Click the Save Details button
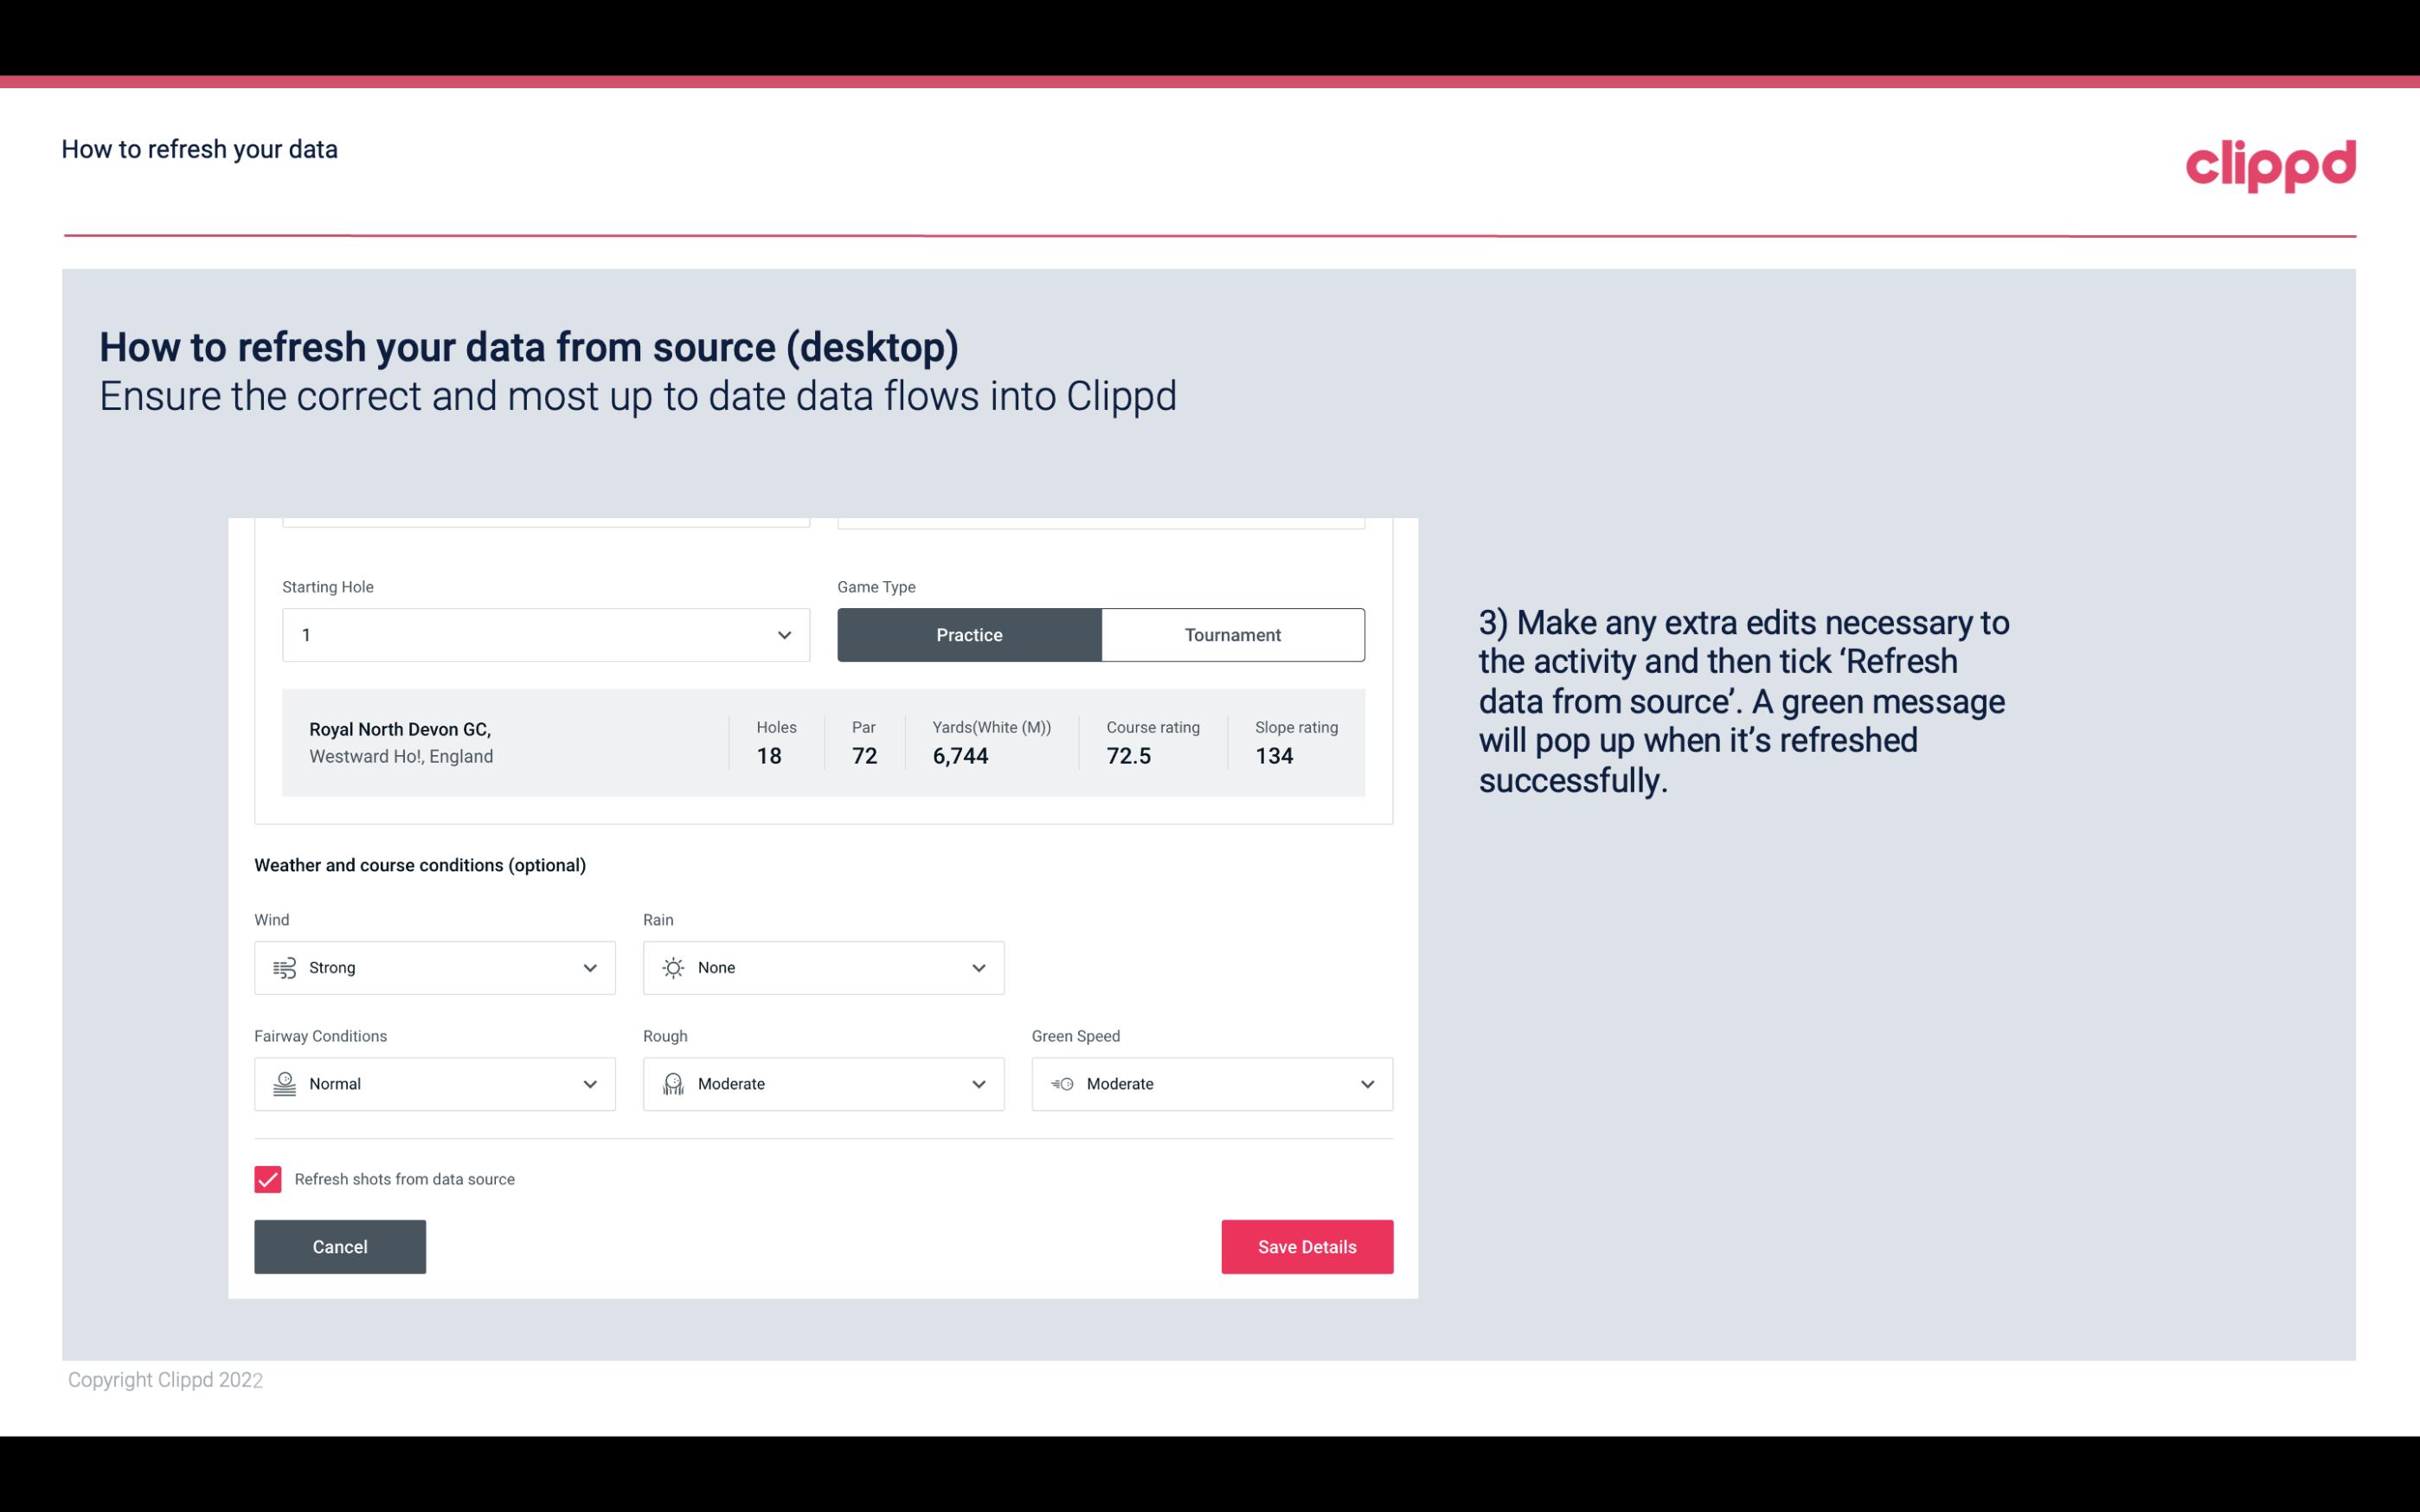The image size is (2420, 1512). point(1306,1246)
